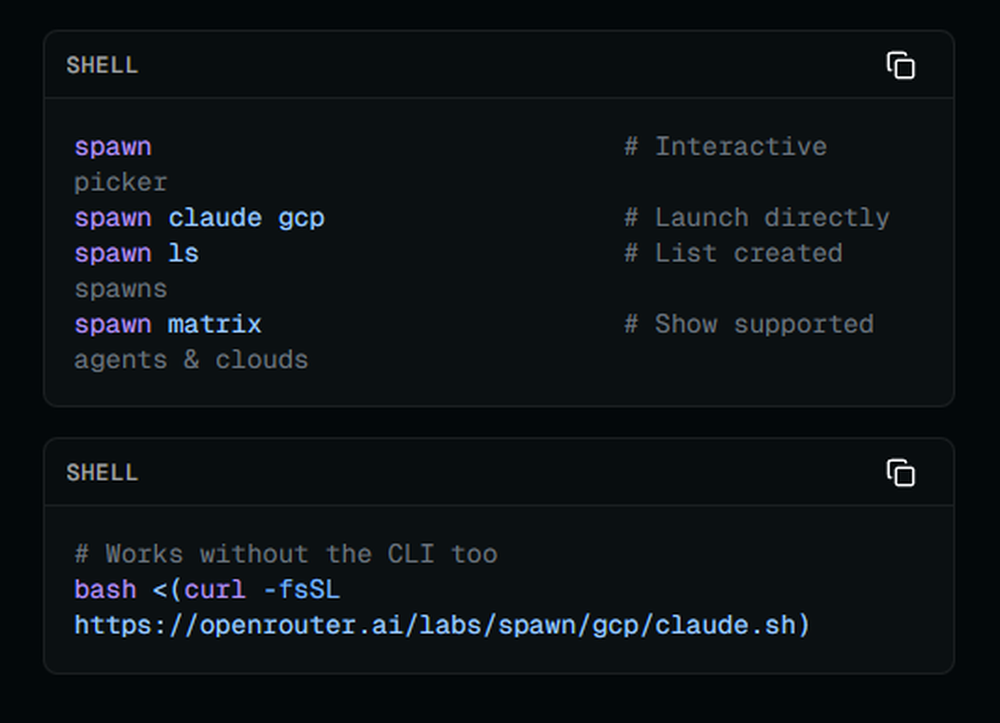Copy the bash curl code block
Image resolution: width=1000 pixels, height=723 pixels.
coord(901,472)
